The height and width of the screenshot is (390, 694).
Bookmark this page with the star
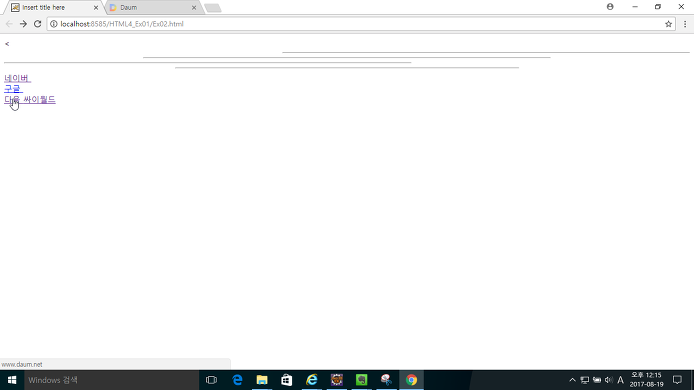coord(668,24)
